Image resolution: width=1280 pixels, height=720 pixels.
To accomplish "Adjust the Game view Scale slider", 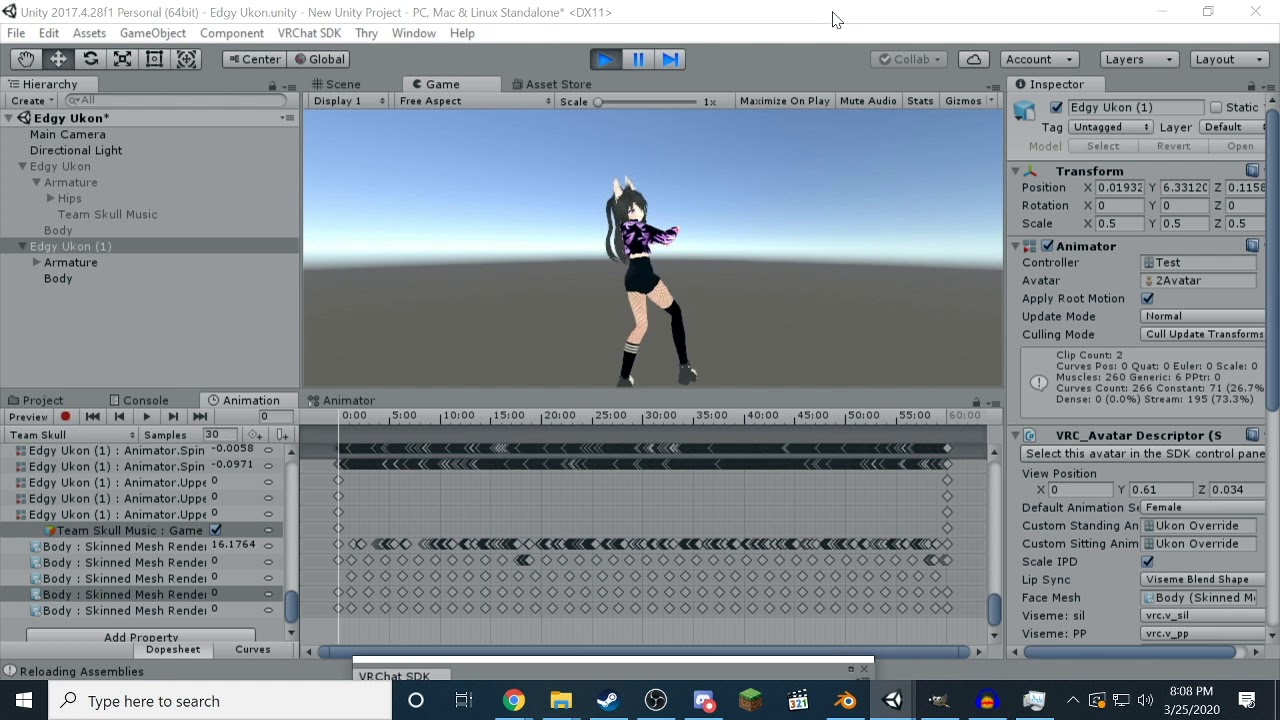I will click(x=646, y=102).
